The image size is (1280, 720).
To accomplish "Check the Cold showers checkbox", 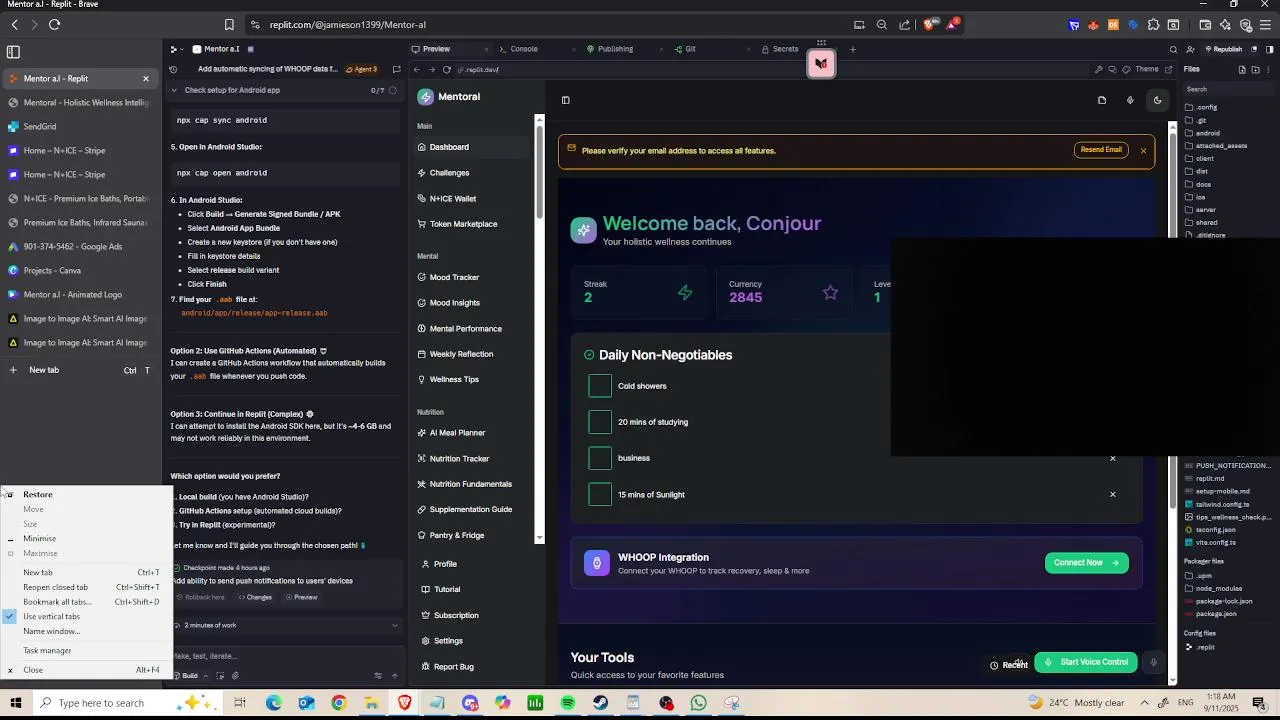I will [x=600, y=386].
